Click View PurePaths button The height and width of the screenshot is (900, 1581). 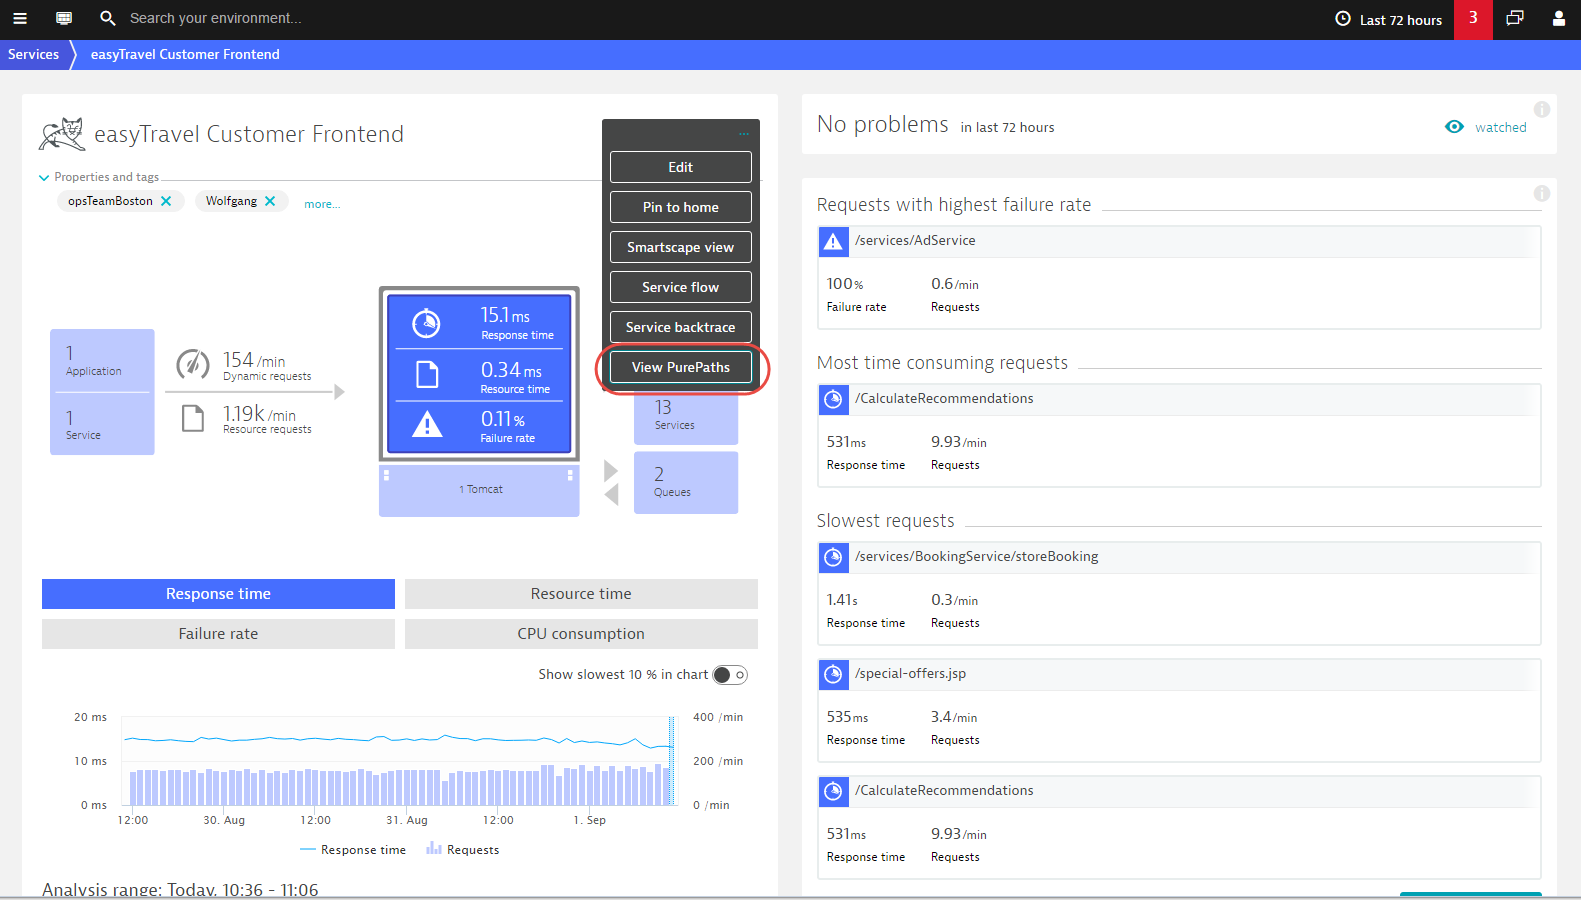[681, 367]
